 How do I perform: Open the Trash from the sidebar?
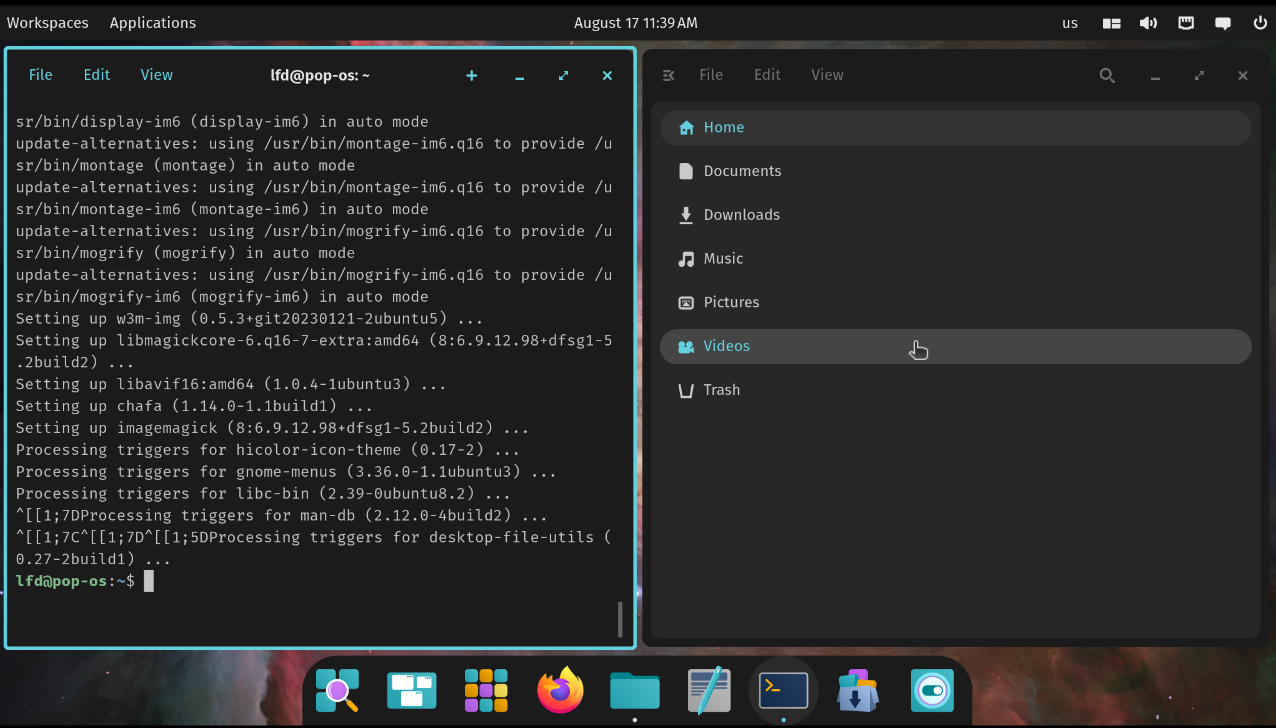(x=722, y=390)
